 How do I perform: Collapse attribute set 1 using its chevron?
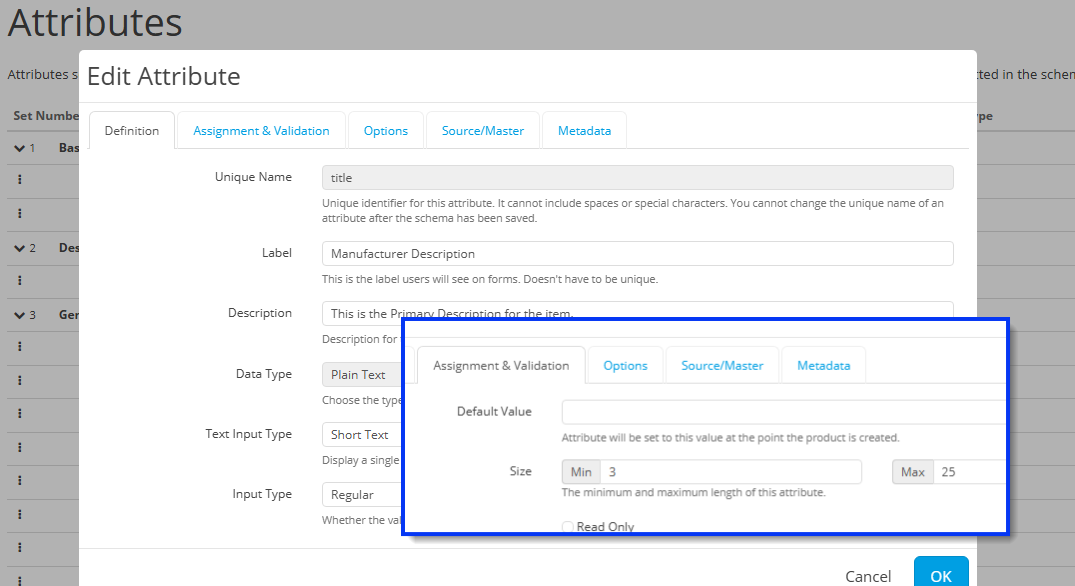19,148
